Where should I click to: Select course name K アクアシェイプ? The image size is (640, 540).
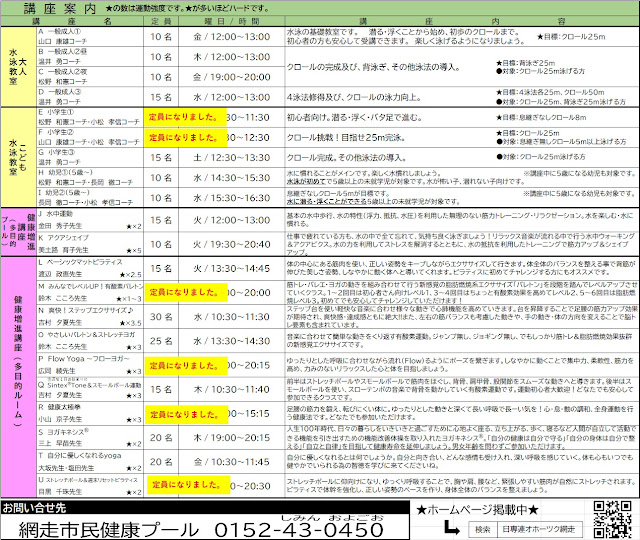[x=63, y=238]
